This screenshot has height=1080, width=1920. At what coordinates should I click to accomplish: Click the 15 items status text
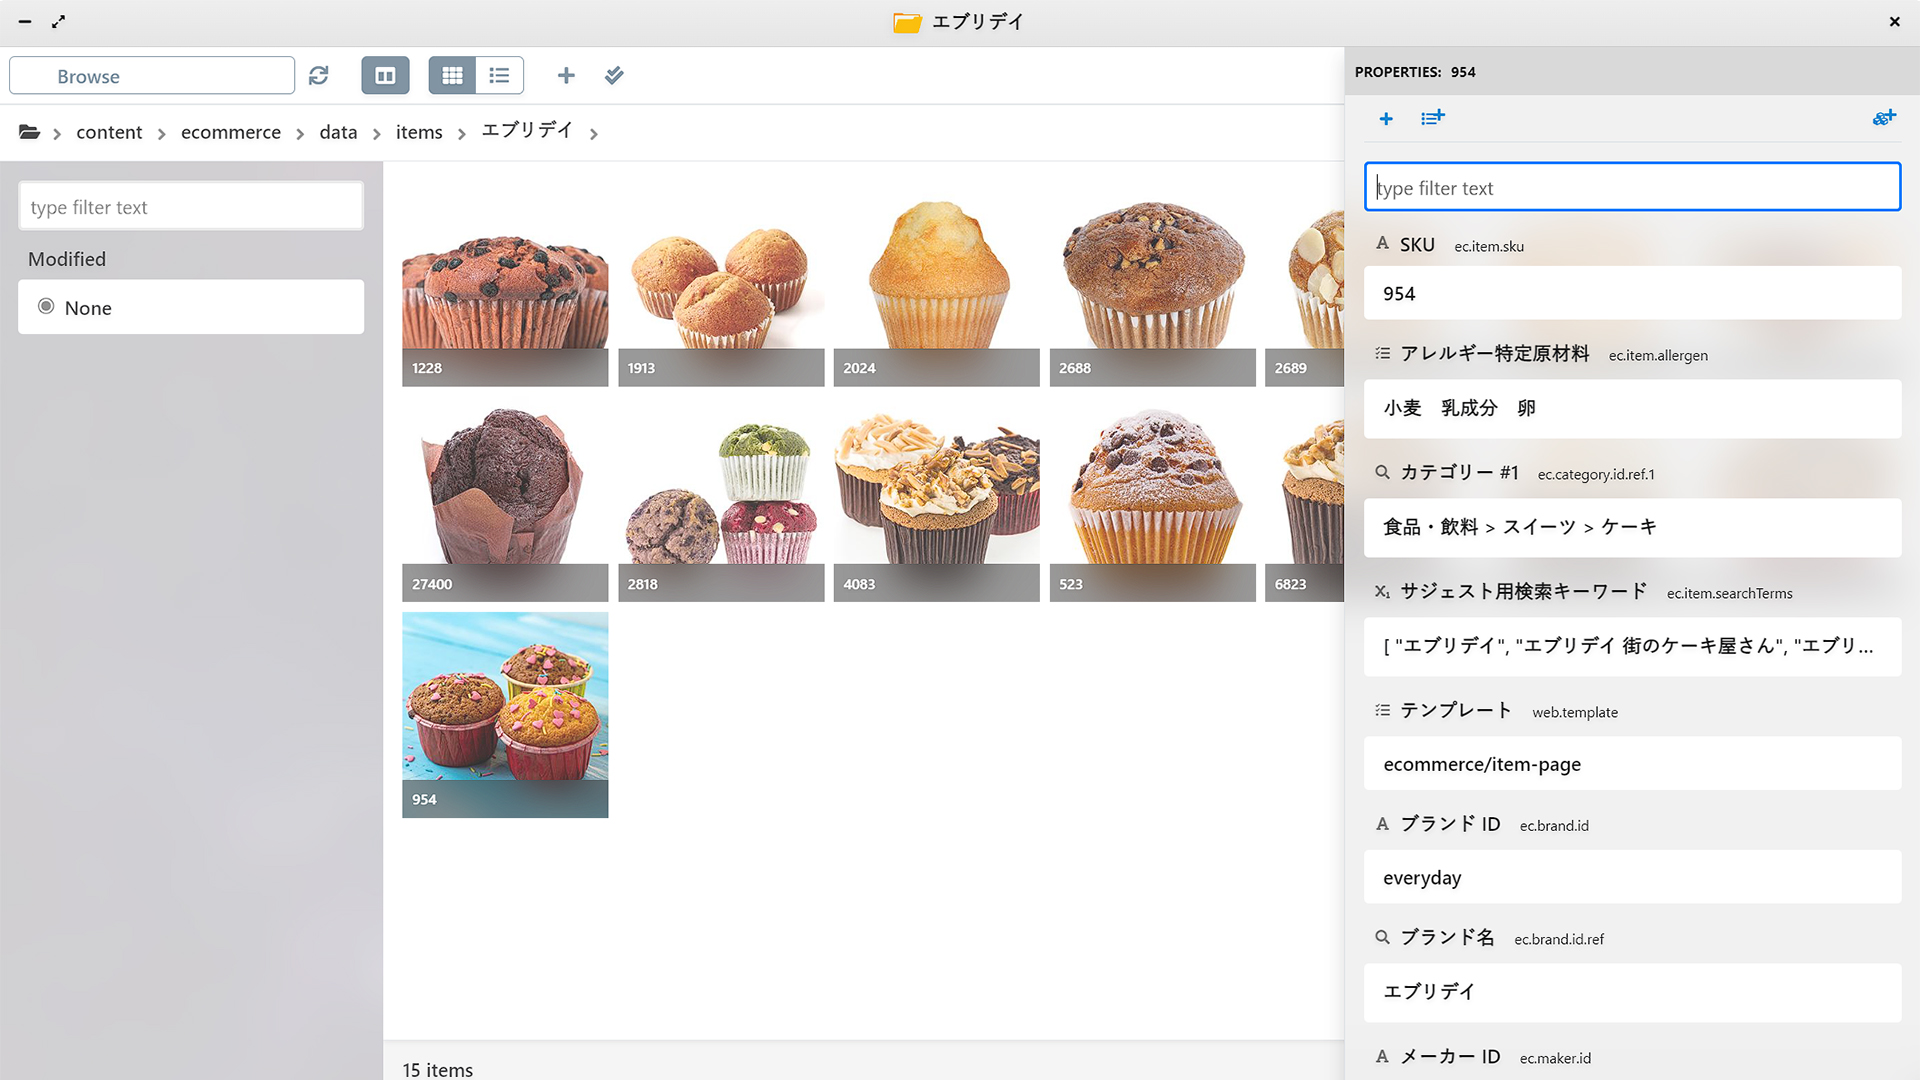(x=438, y=1069)
